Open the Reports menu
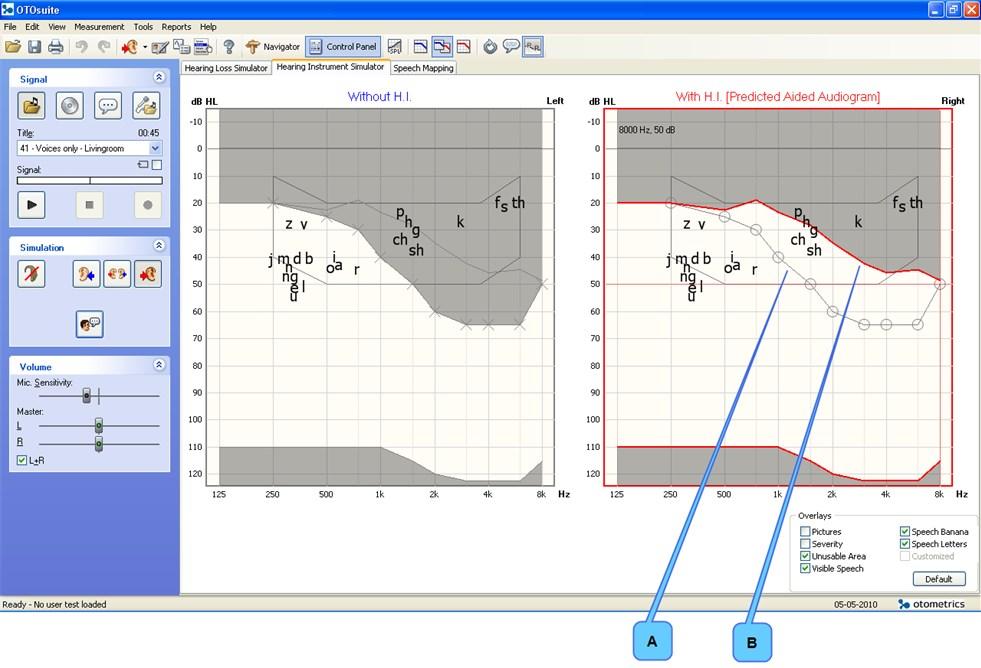Screen dimensions: 981x668 tap(176, 27)
